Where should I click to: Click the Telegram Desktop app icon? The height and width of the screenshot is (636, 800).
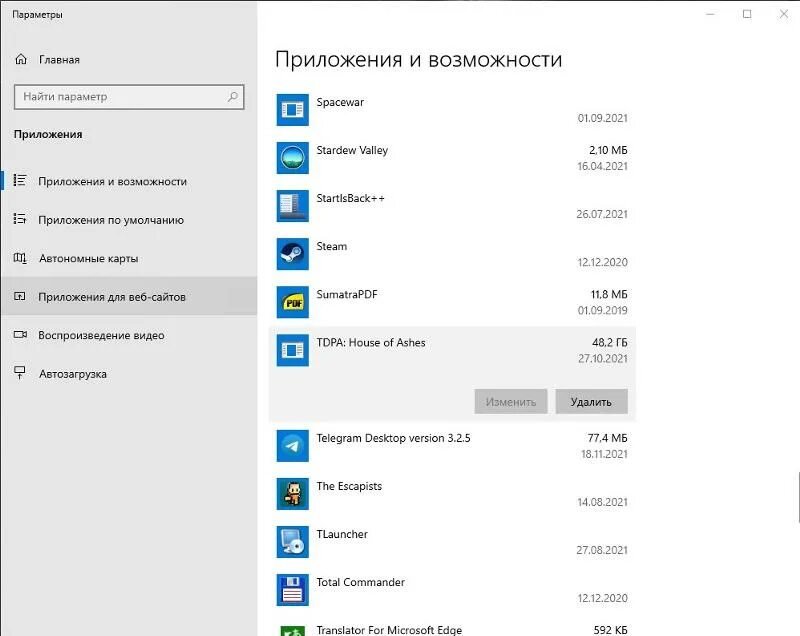point(292,446)
